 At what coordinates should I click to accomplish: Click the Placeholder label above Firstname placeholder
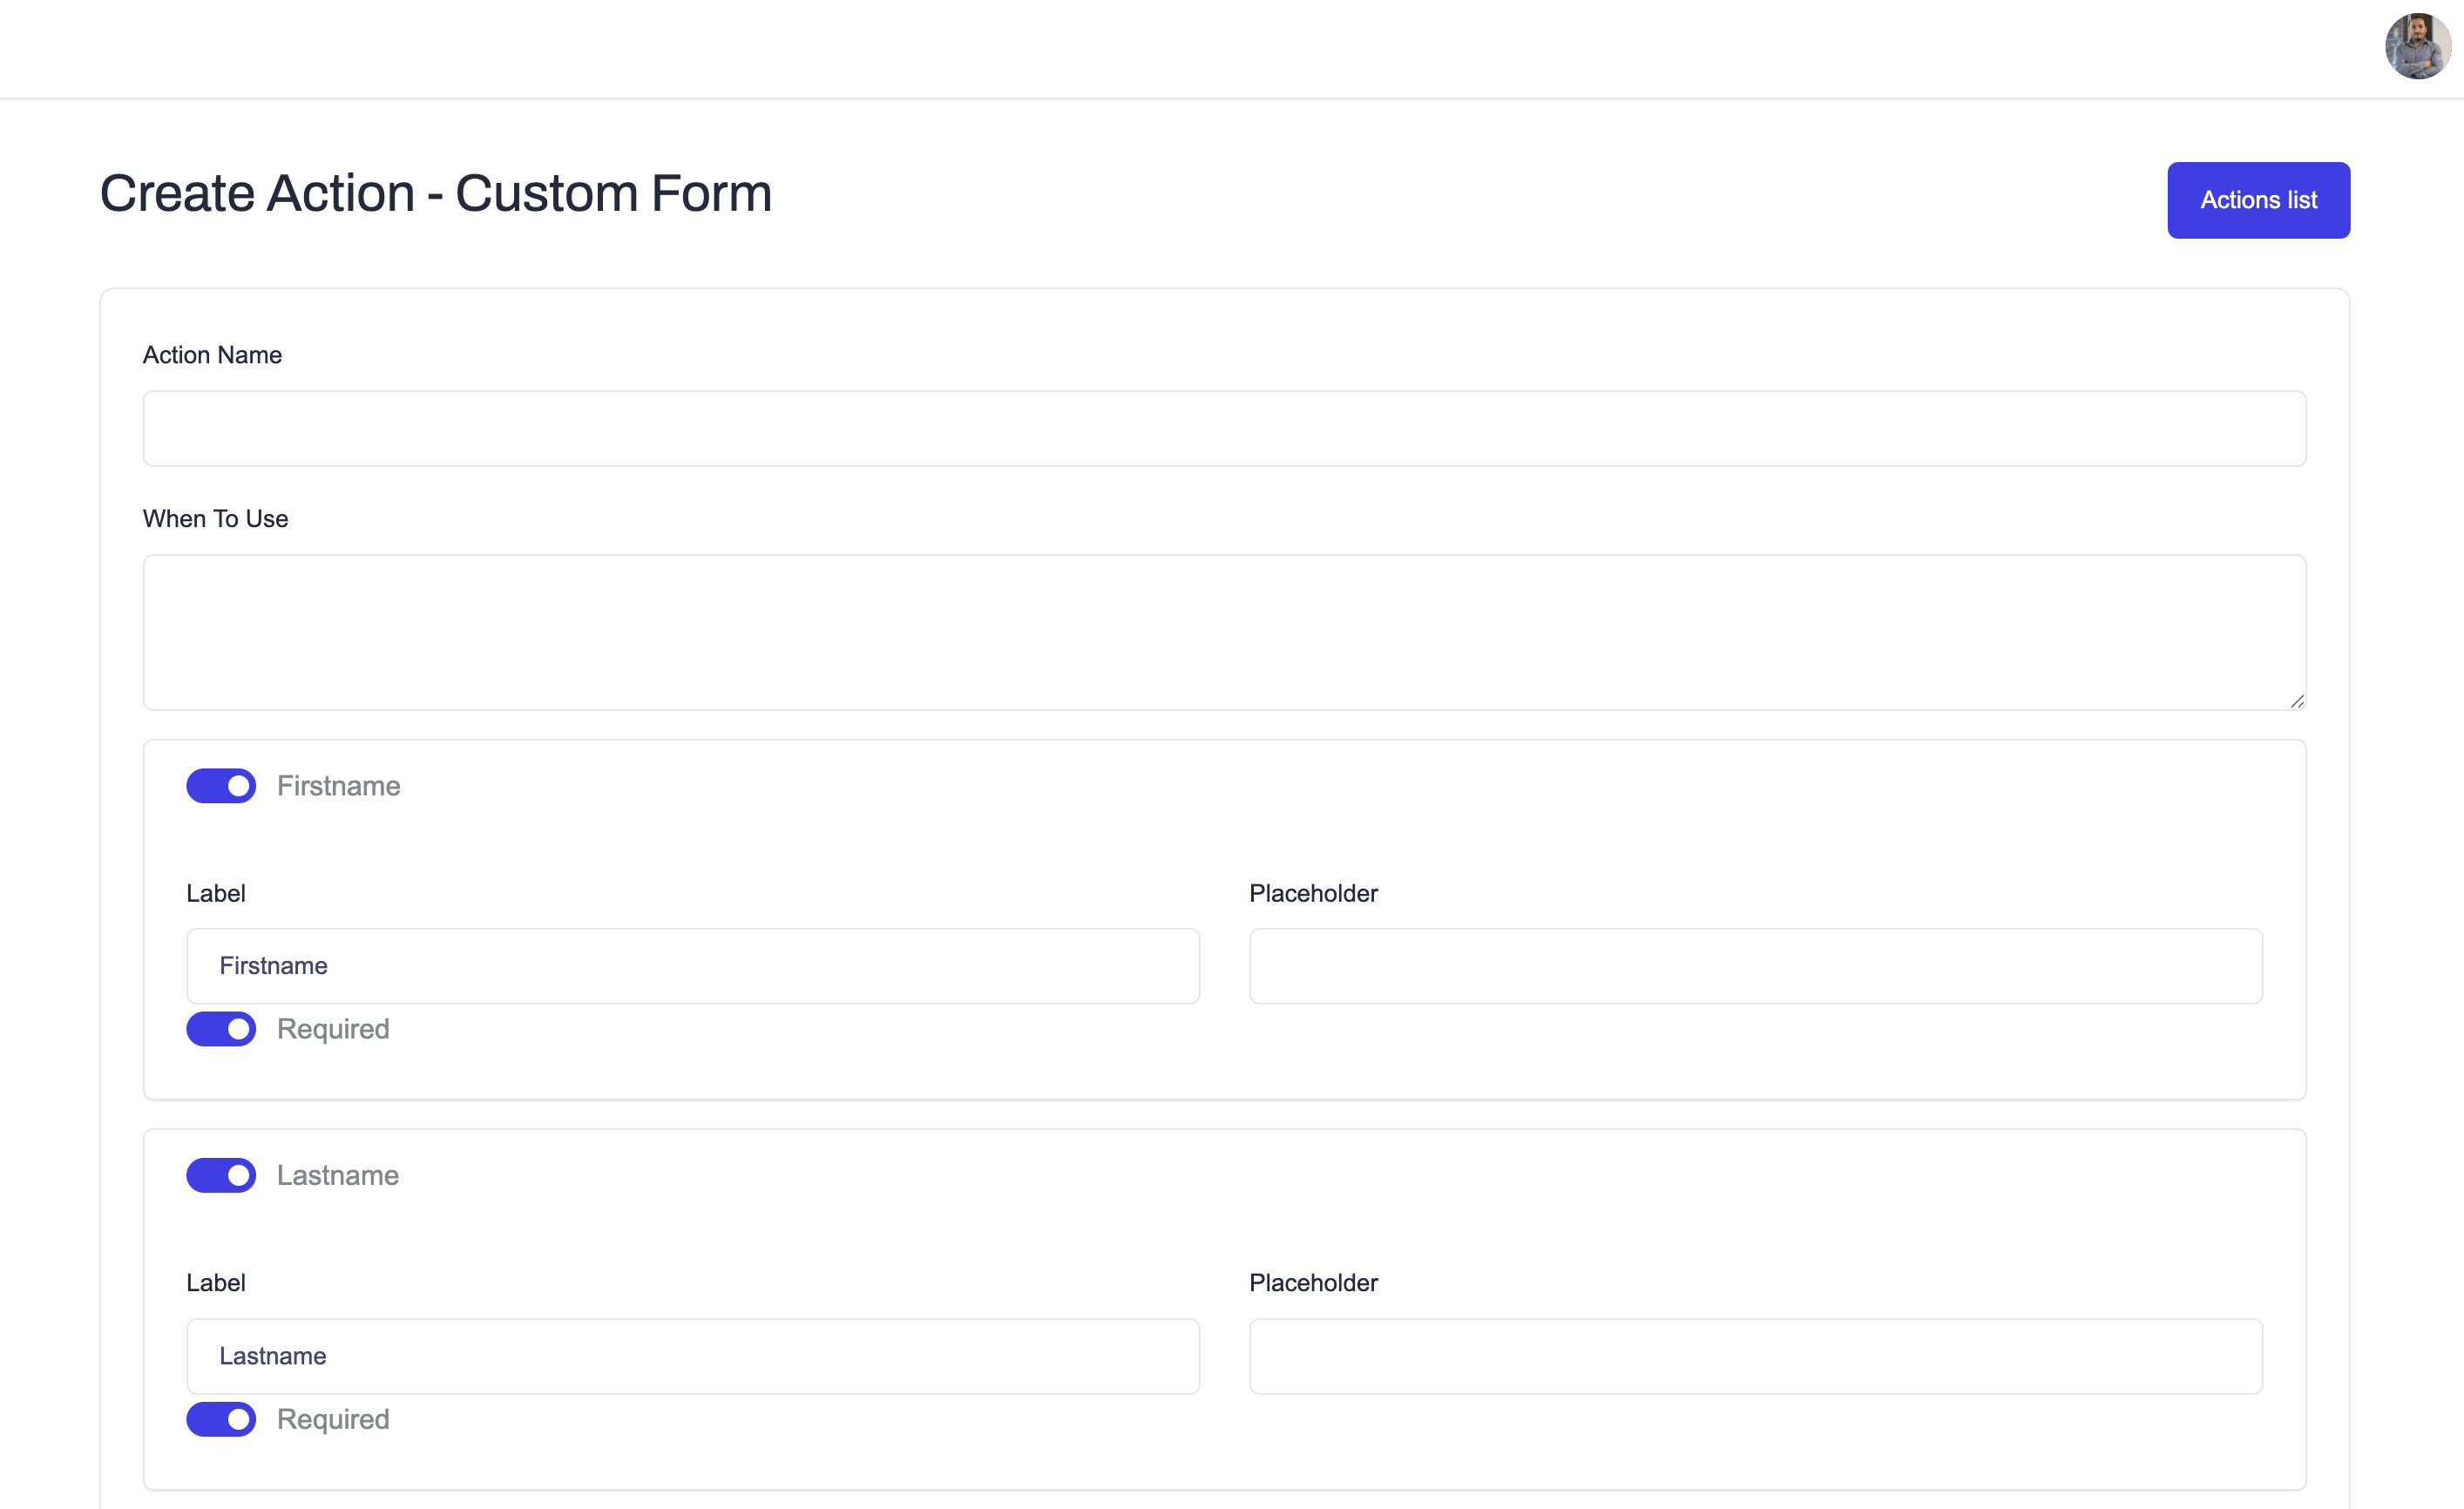[x=1313, y=893]
